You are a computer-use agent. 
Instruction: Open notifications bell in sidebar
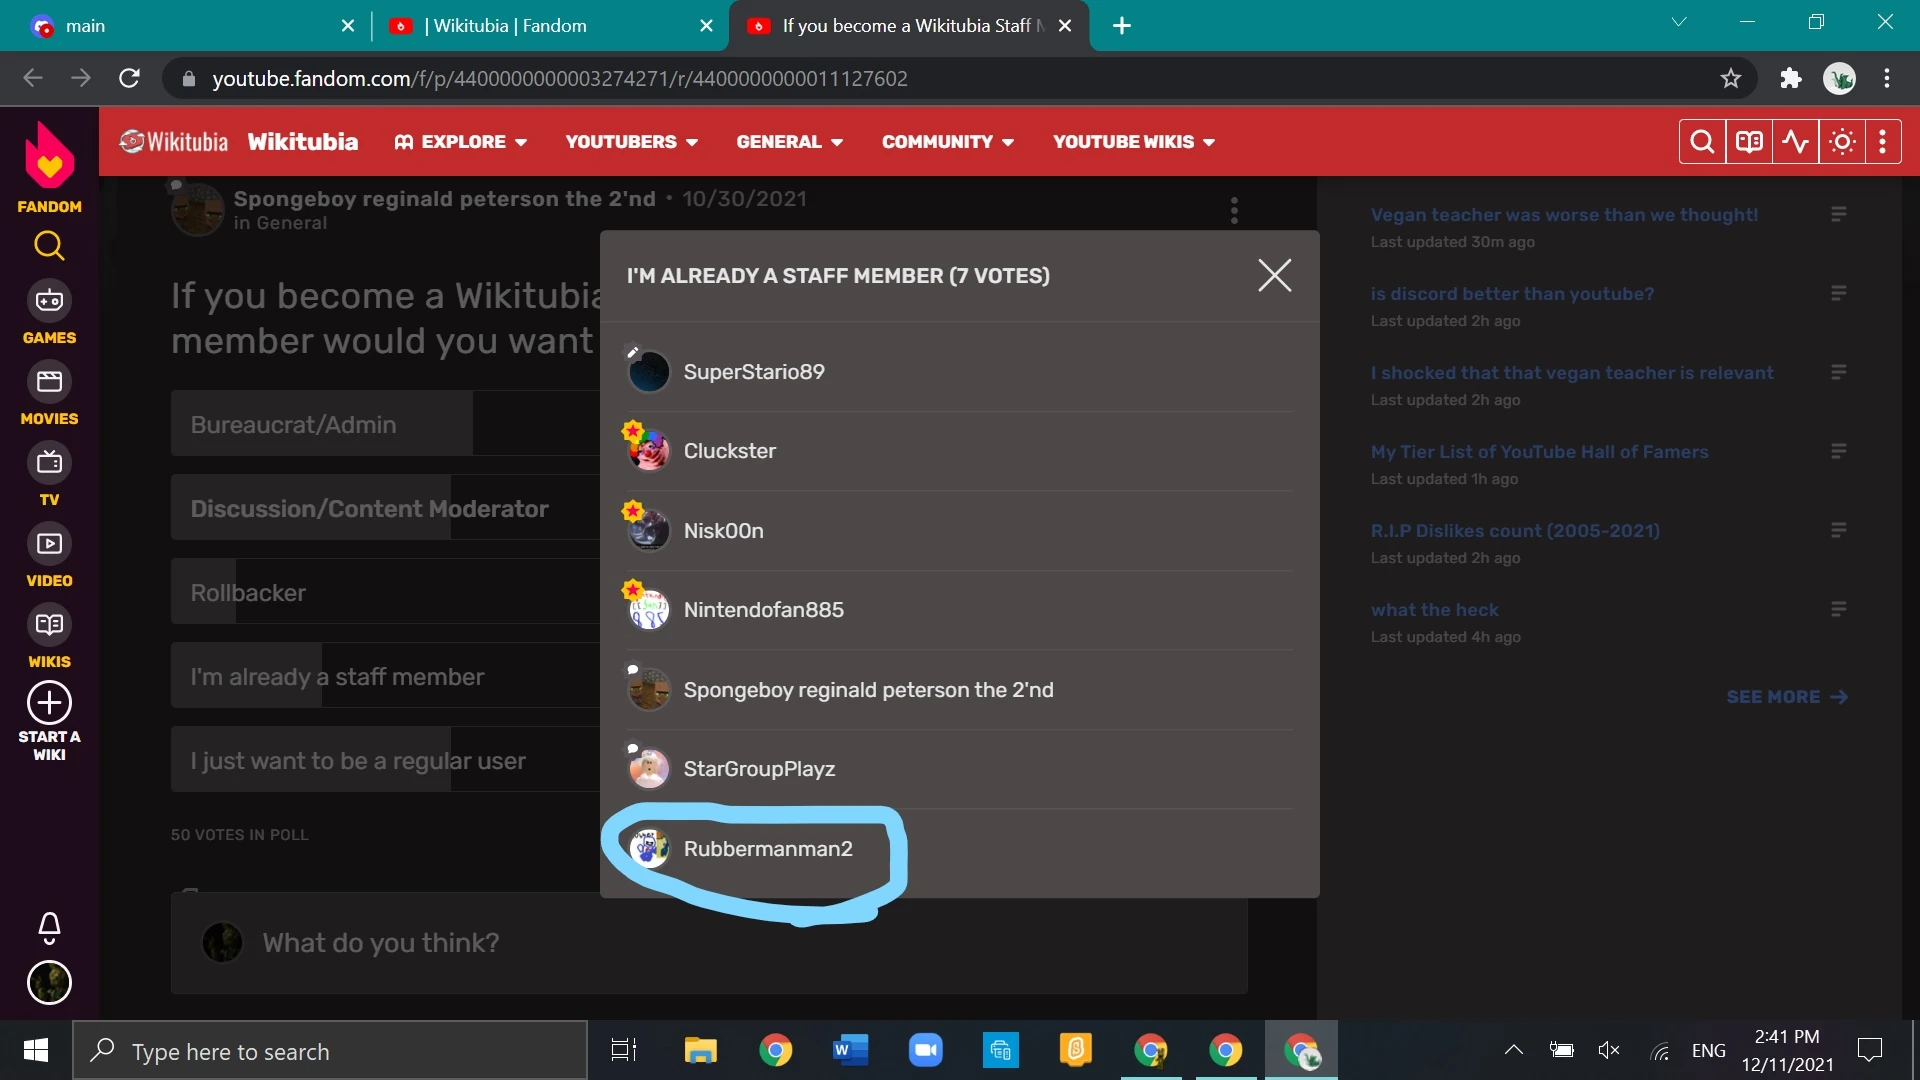49,928
